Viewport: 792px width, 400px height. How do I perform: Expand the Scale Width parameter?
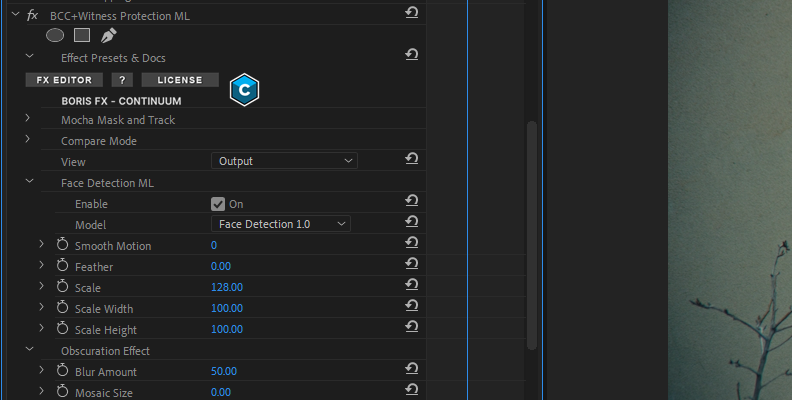click(41, 307)
